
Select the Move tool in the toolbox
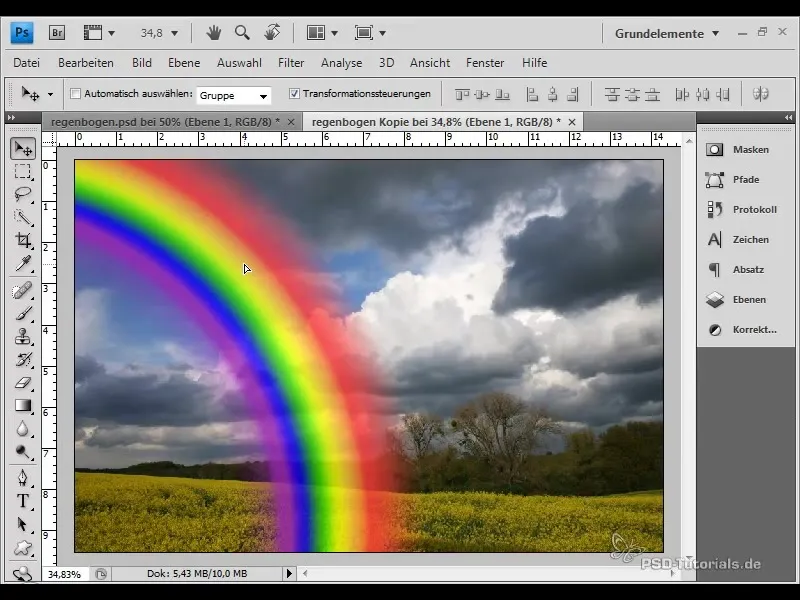[23, 148]
